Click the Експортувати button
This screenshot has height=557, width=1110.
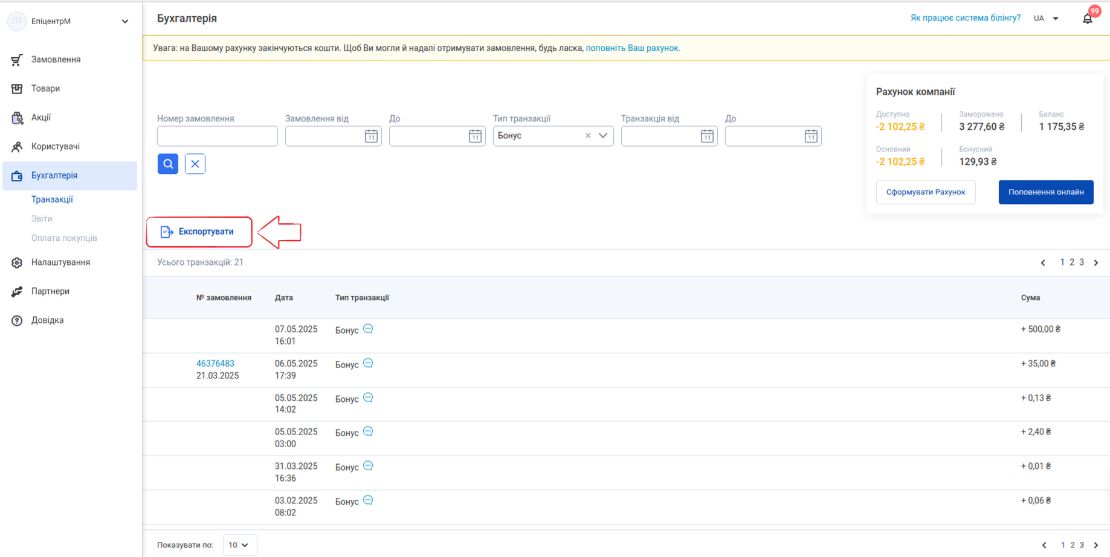[x=199, y=231]
